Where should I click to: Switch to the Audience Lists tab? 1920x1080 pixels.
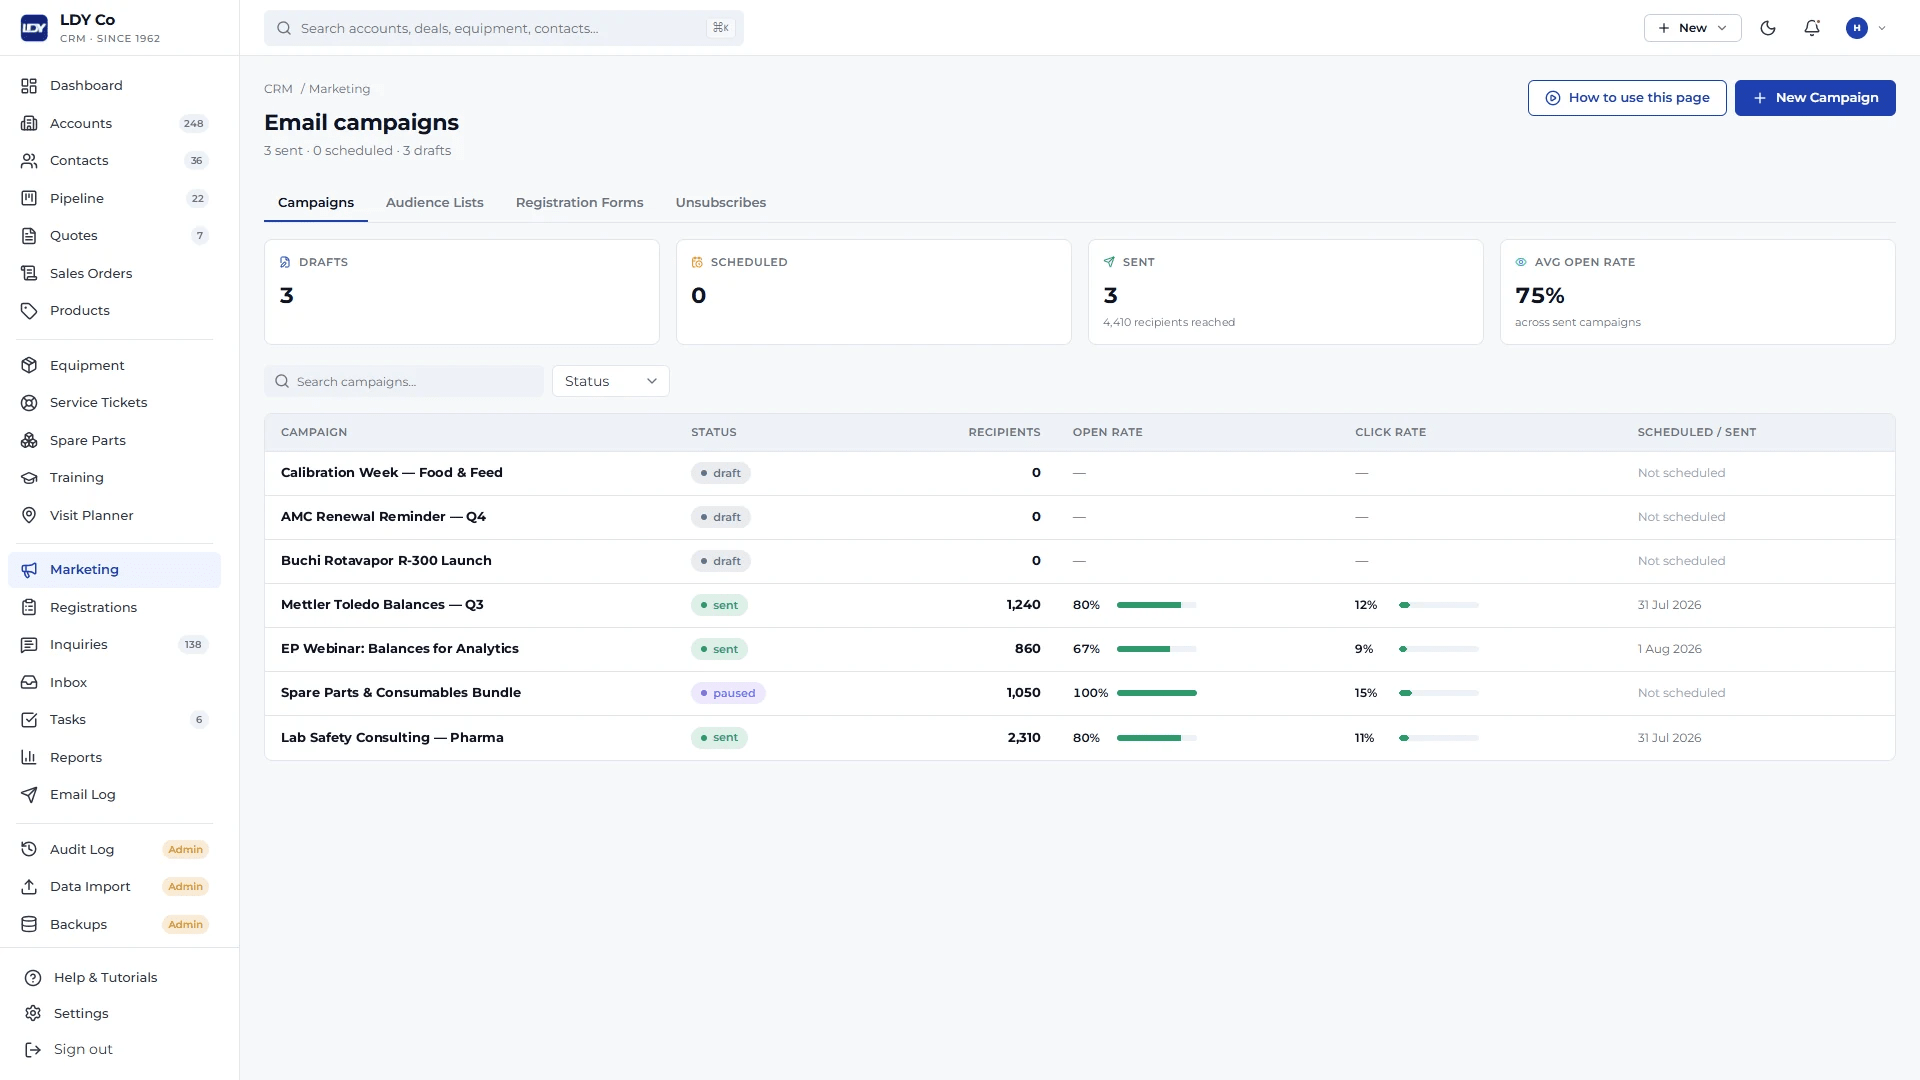tap(435, 203)
